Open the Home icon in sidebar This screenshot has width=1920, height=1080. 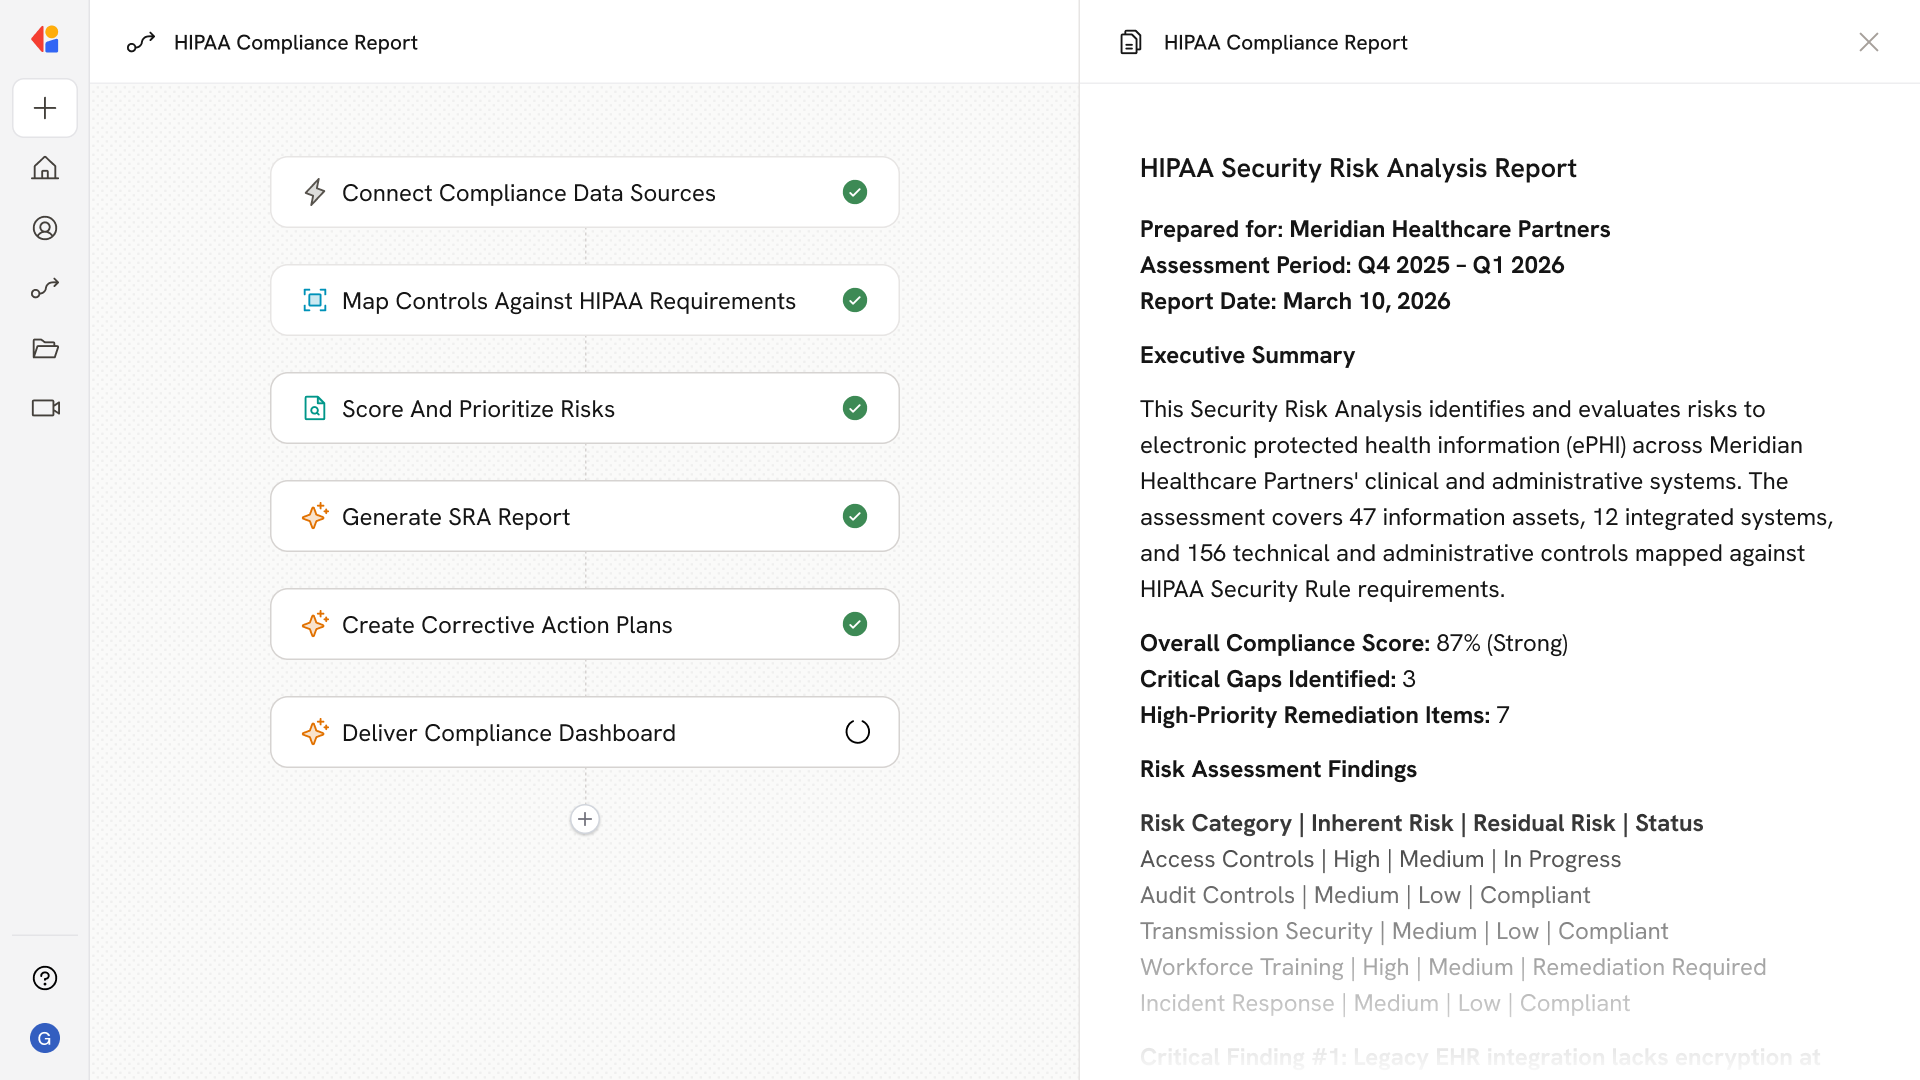click(45, 168)
